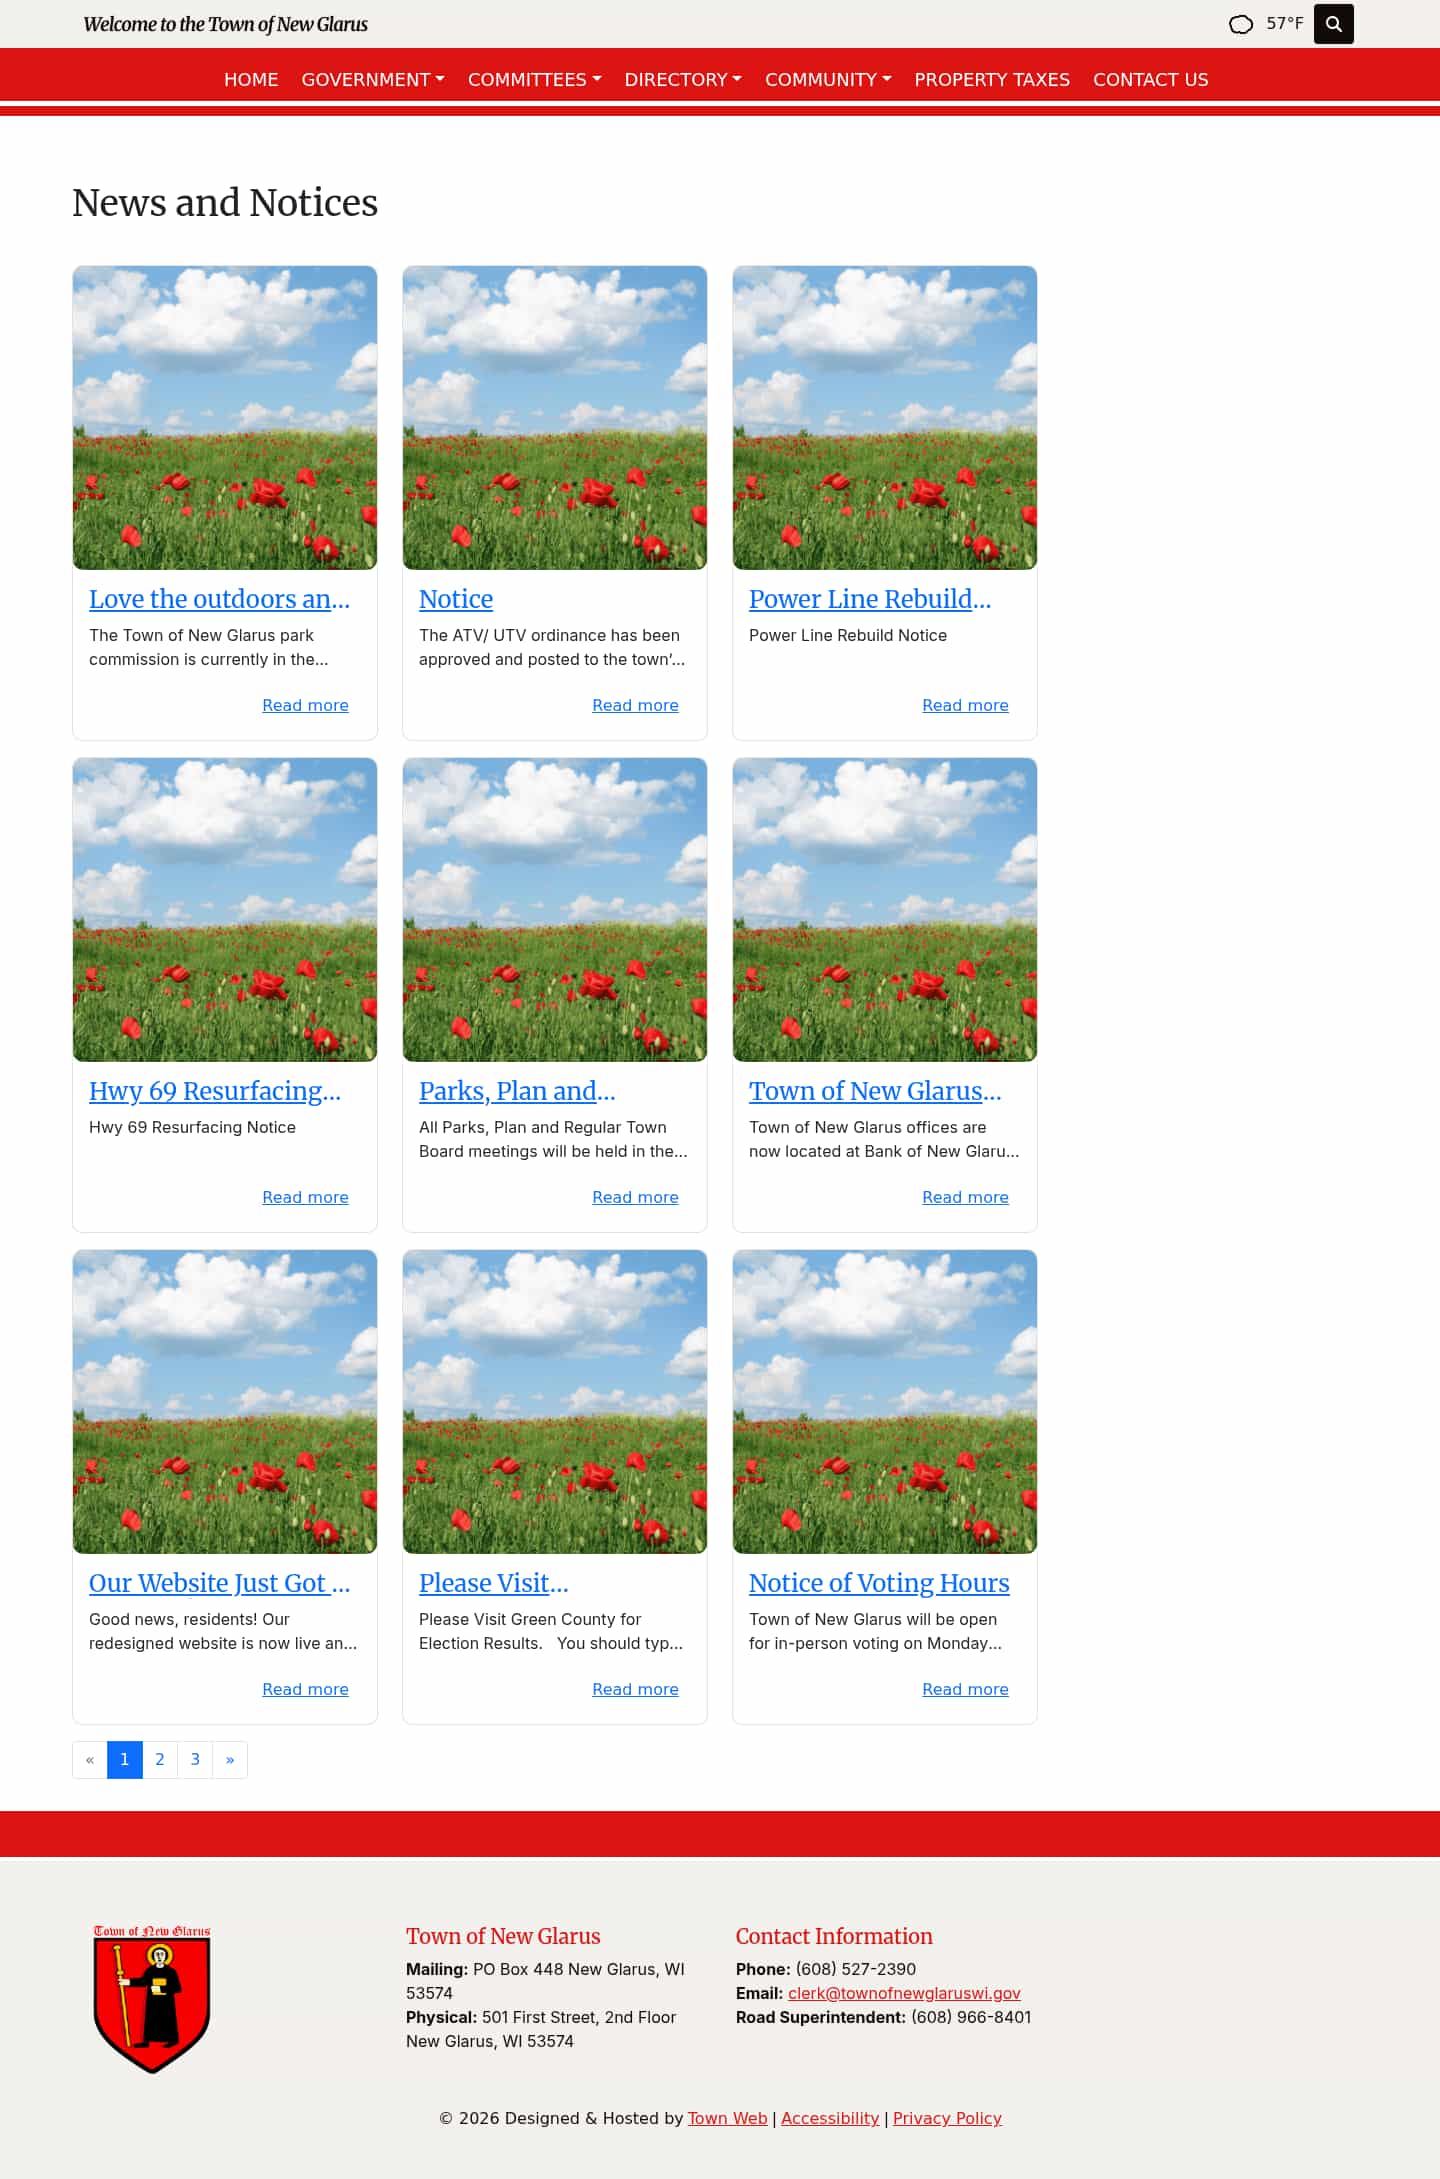This screenshot has width=1440, height=2179.
Task: Open the 'Please Visit...' title link
Action: (x=493, y=1583)
